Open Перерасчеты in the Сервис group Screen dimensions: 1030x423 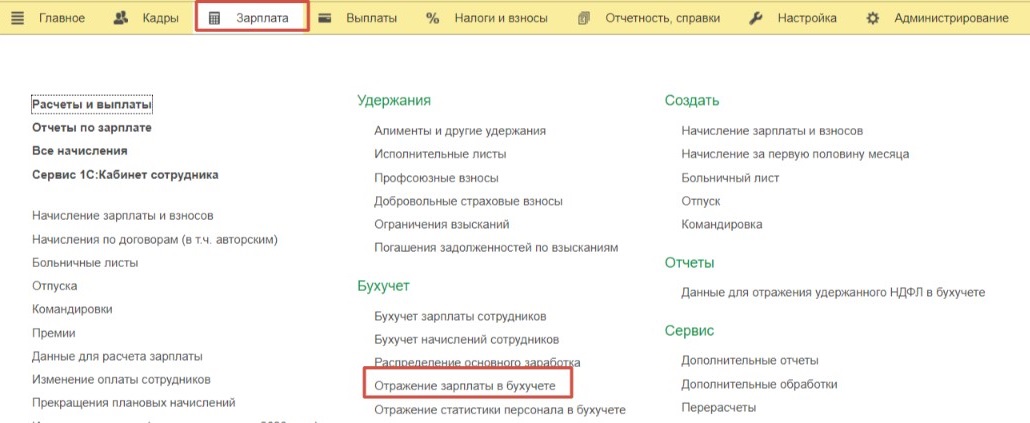pos(718,407)
